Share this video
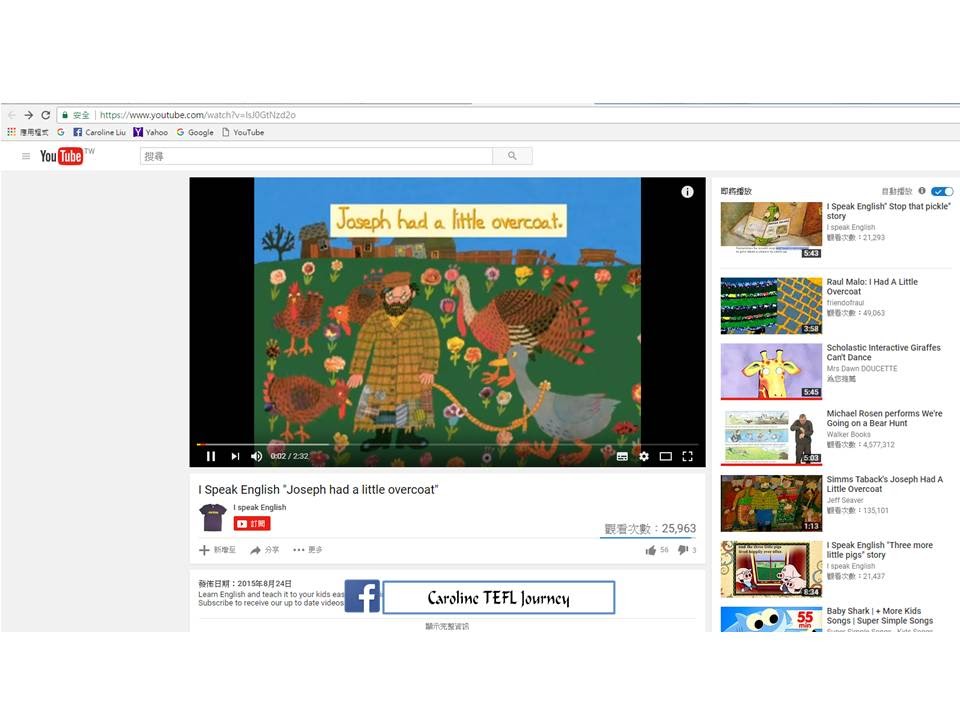The image size is (960, 720). point(264,550)
